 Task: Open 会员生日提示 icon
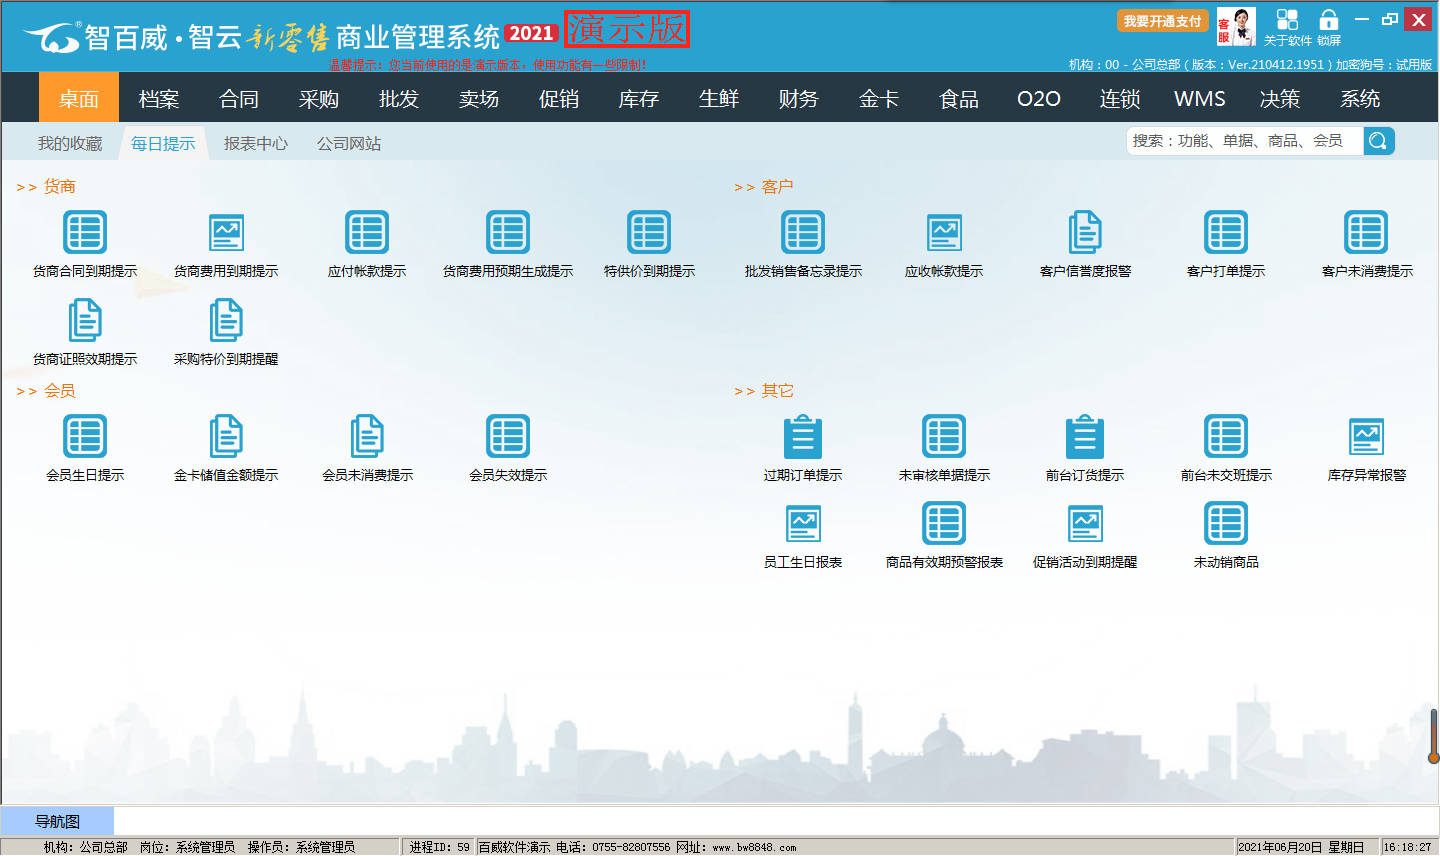click(85, 437)
